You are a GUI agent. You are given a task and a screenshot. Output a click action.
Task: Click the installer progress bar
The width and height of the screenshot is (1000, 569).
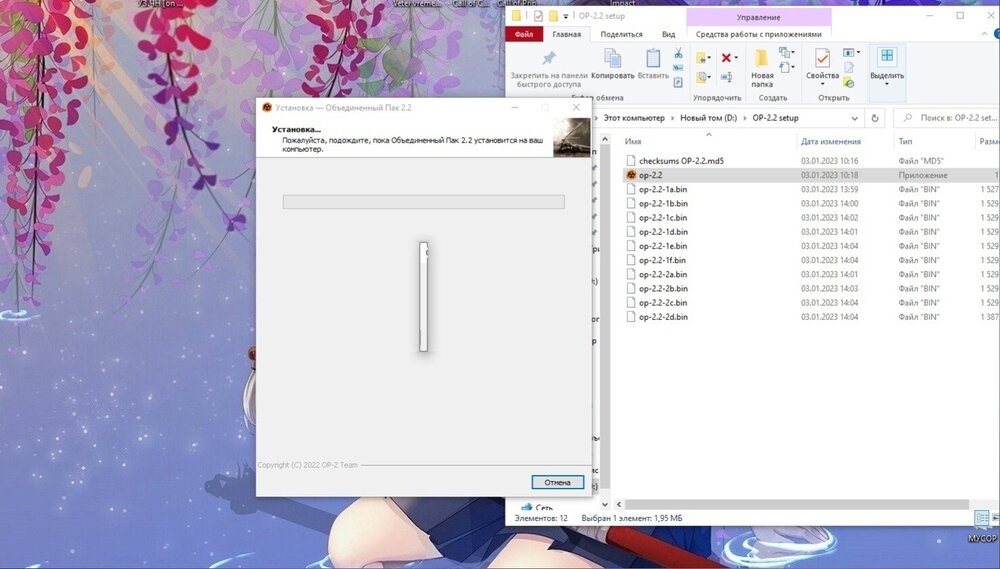423,202
